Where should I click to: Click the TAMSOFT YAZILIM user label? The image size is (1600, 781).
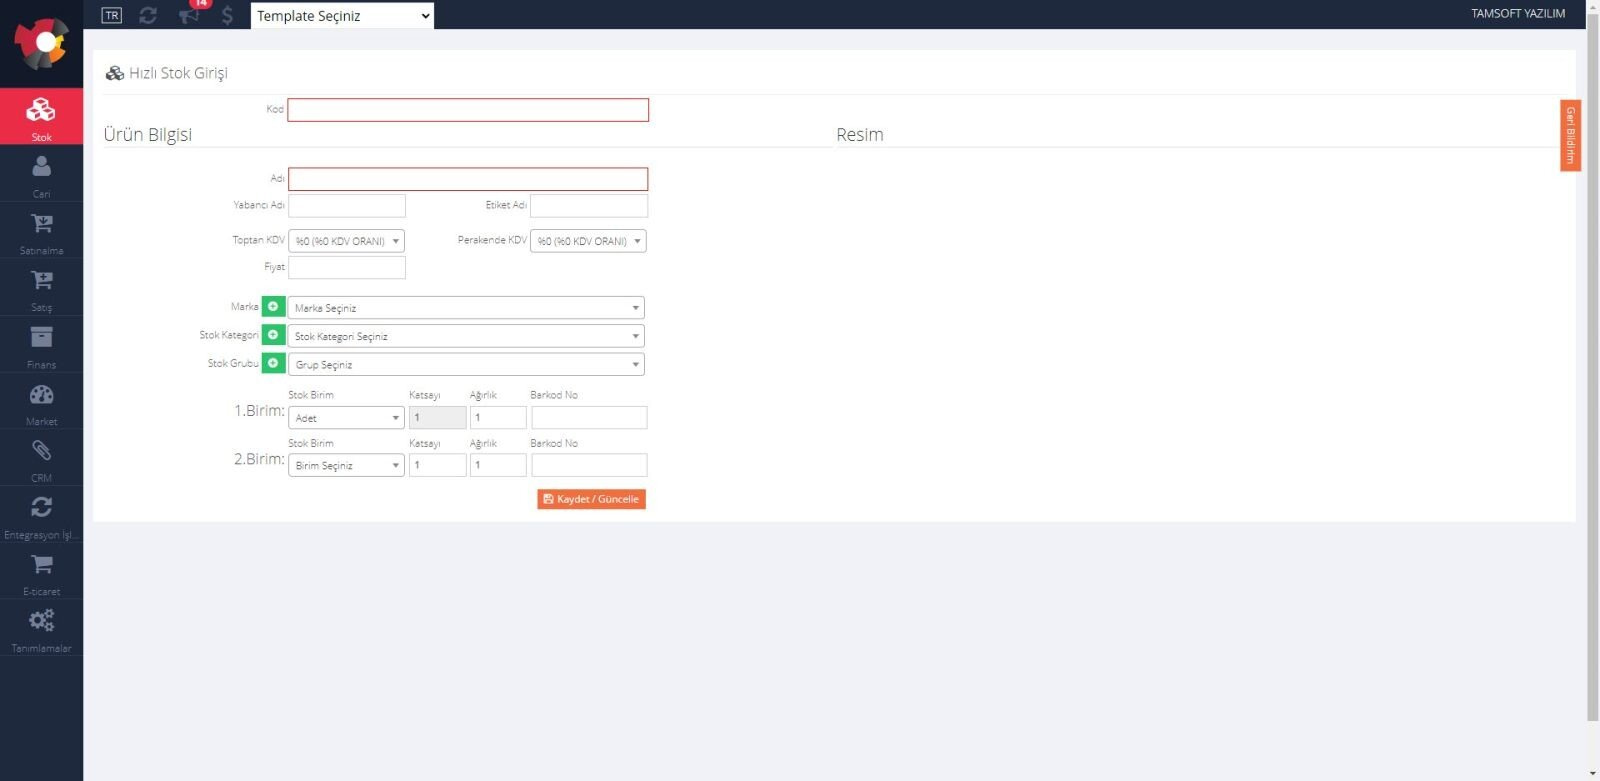point(1517,14)
